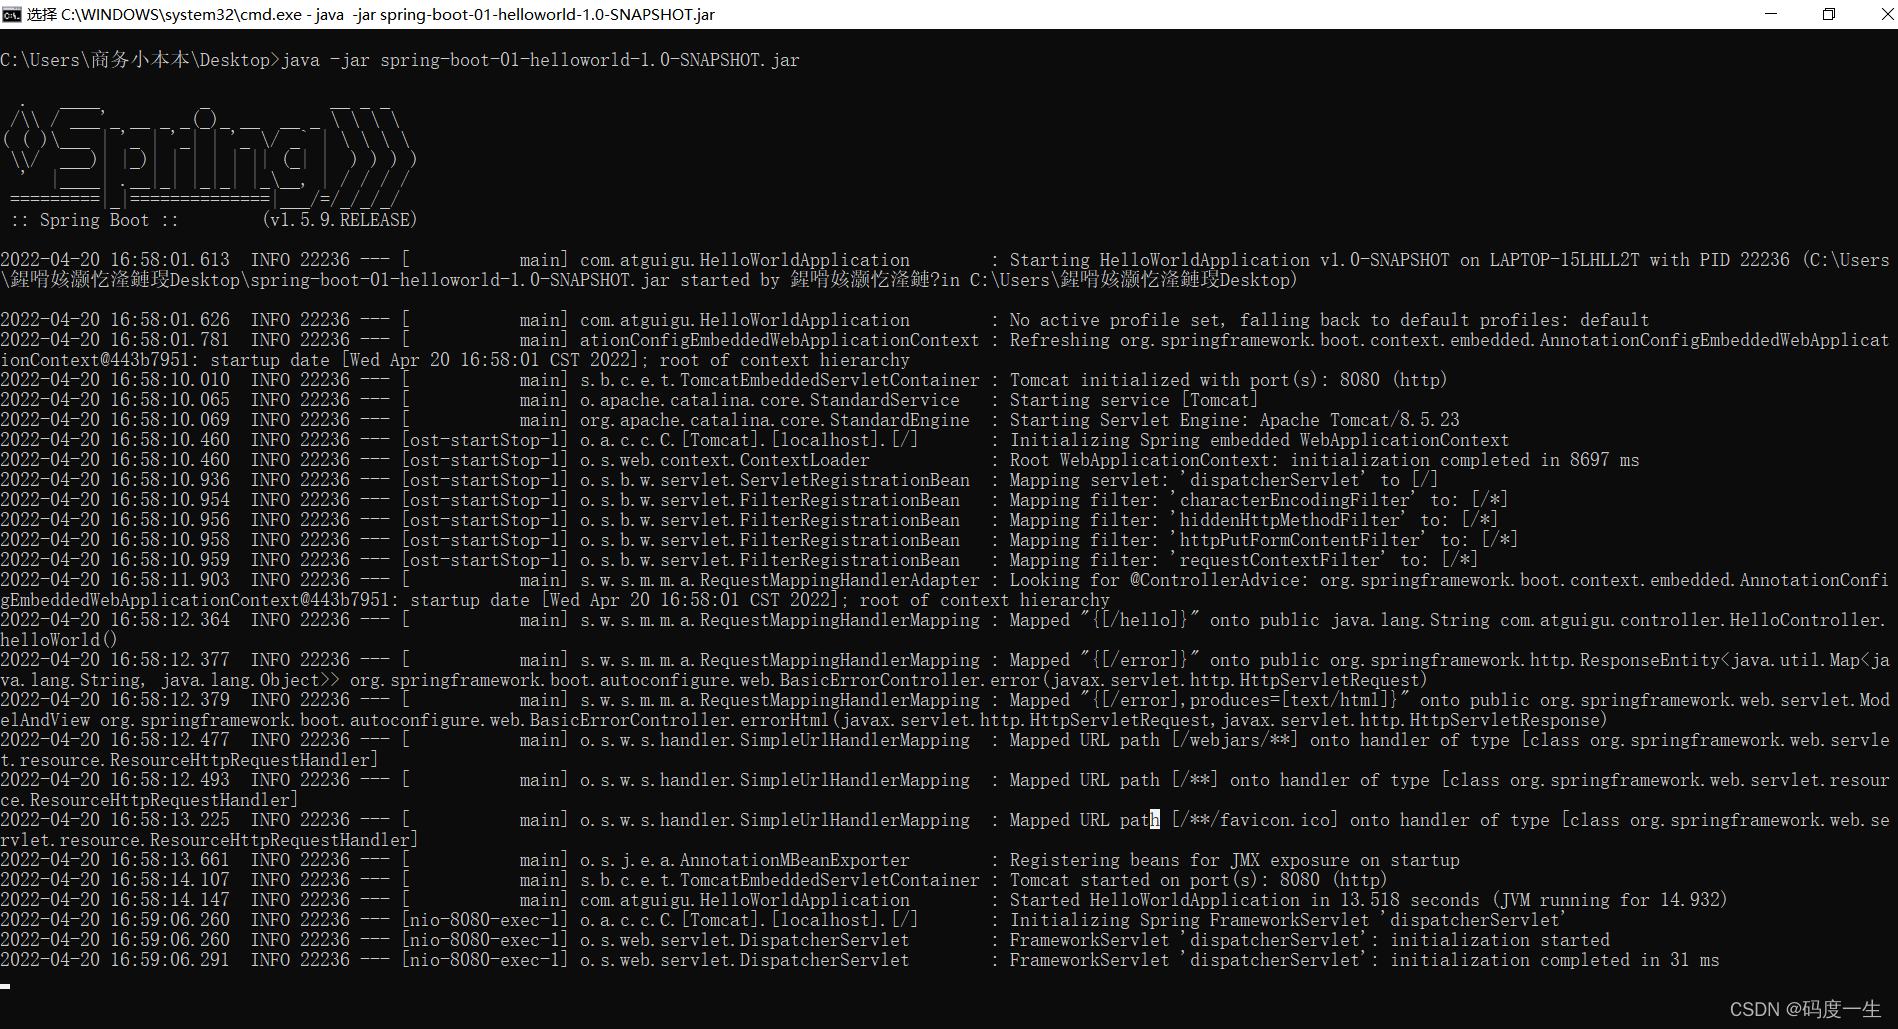Viewport: 1898px width, 1029px height.
Task: Click thread name '[nio-8080-exec-1]' on 16:59:06.291 line
Action: click(485, 960)
